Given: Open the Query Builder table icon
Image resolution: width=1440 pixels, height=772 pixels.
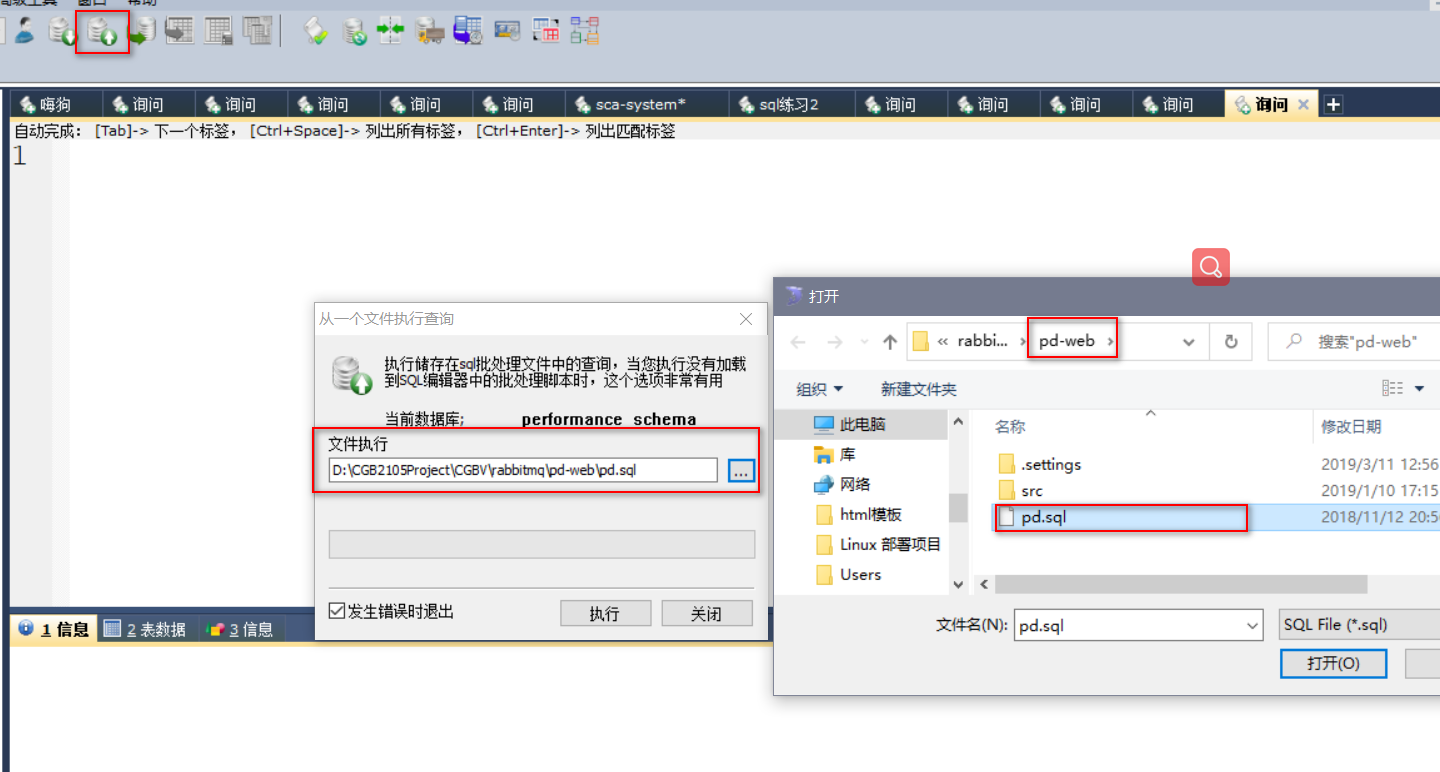Looking at the screenshot, I should pyautogui.click(x=546, y=31).
